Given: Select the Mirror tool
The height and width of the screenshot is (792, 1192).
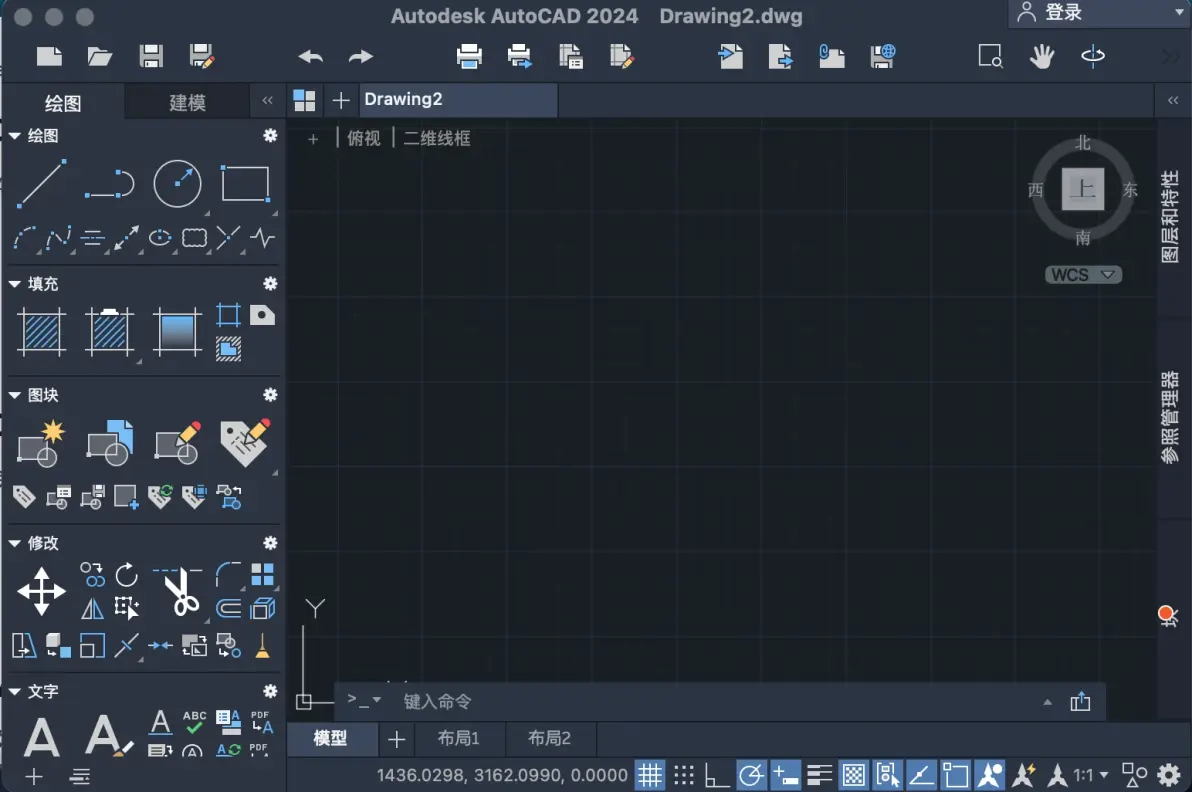Looking at the screenshot, I should pos(92,608).
